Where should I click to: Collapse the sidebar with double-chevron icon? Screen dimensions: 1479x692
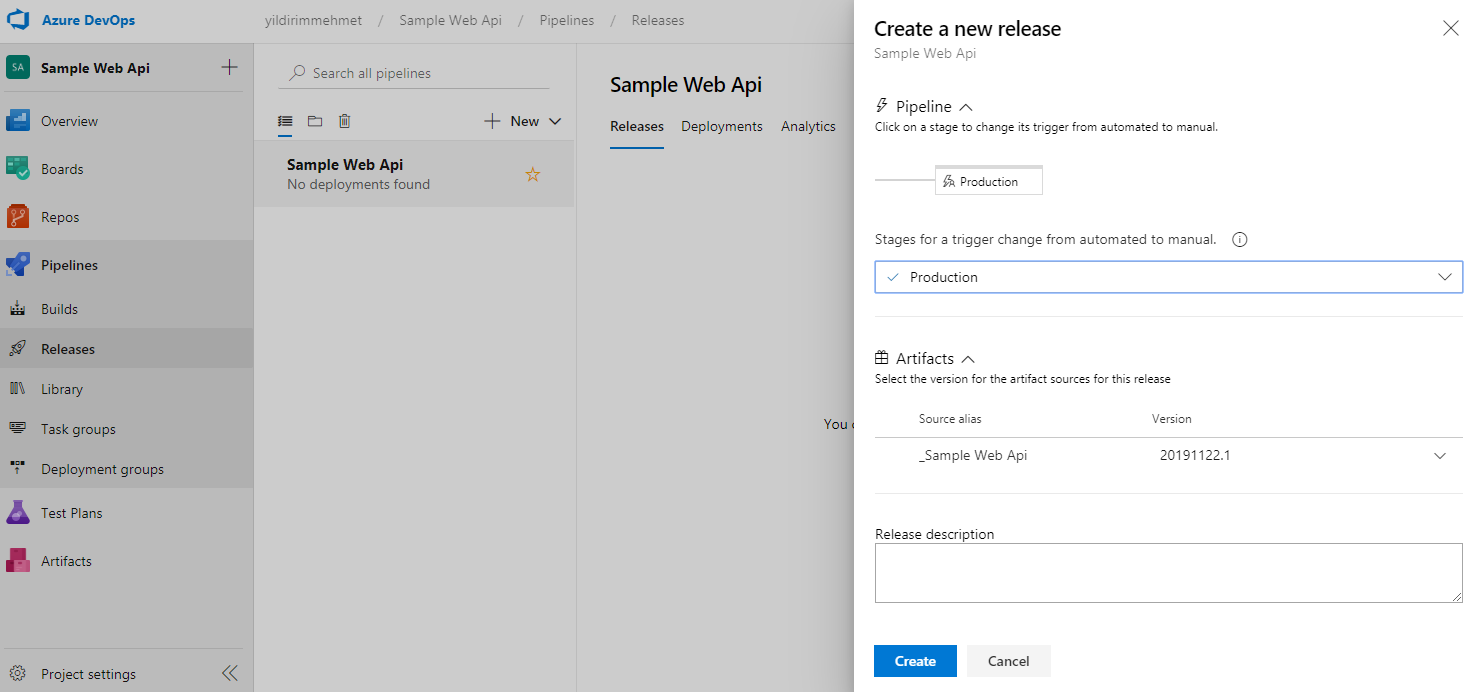click(x=230, y=673)
